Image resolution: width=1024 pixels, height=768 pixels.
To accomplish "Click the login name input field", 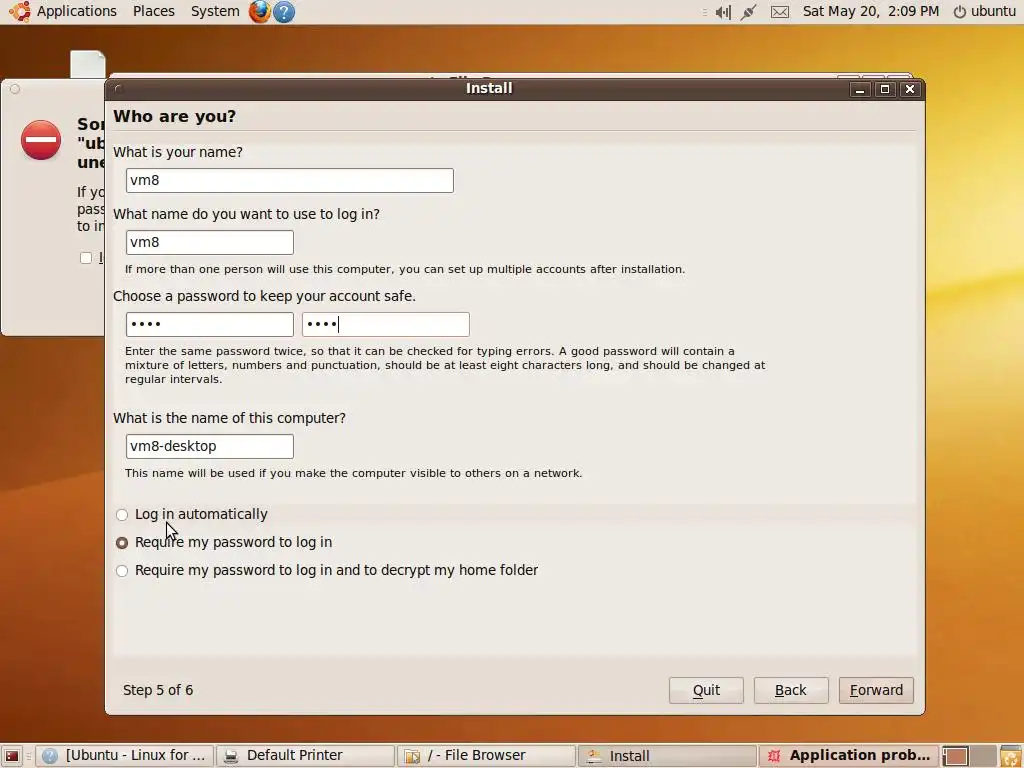I will click(210, 242).
